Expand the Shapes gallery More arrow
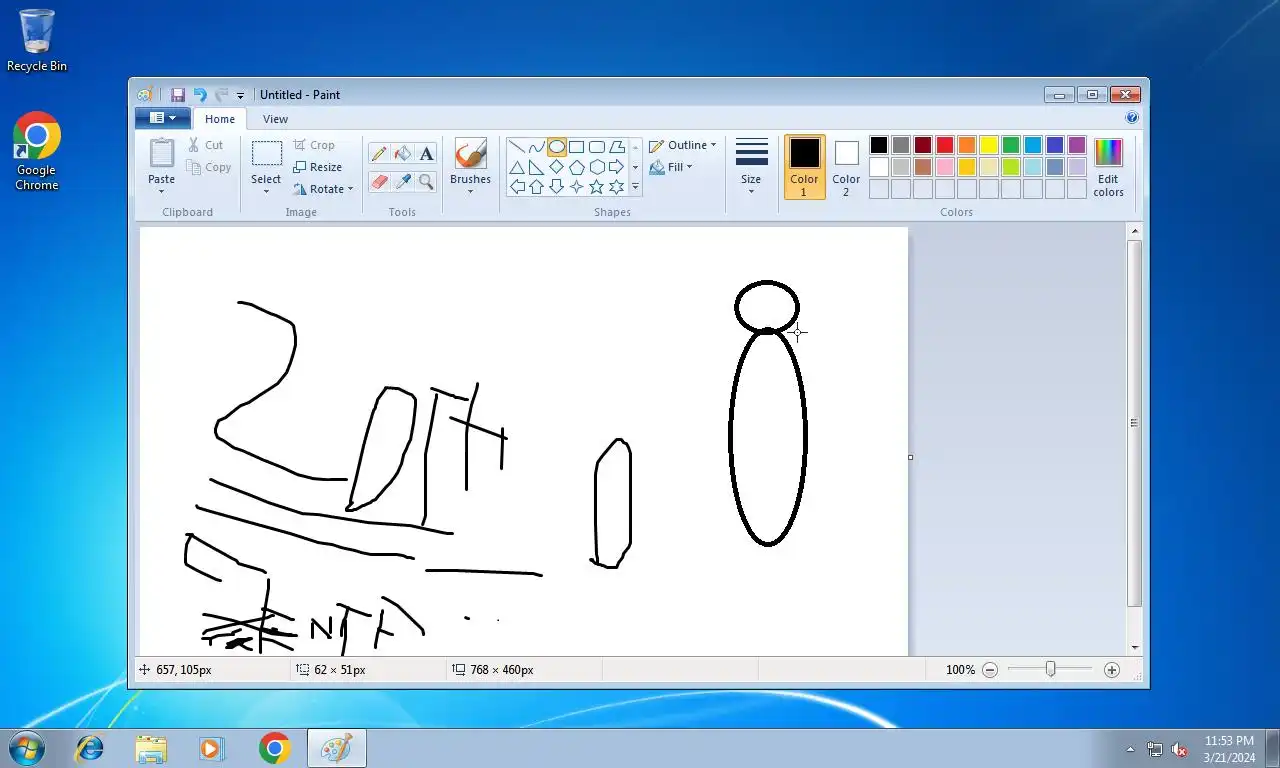 [x=635, y=187]
